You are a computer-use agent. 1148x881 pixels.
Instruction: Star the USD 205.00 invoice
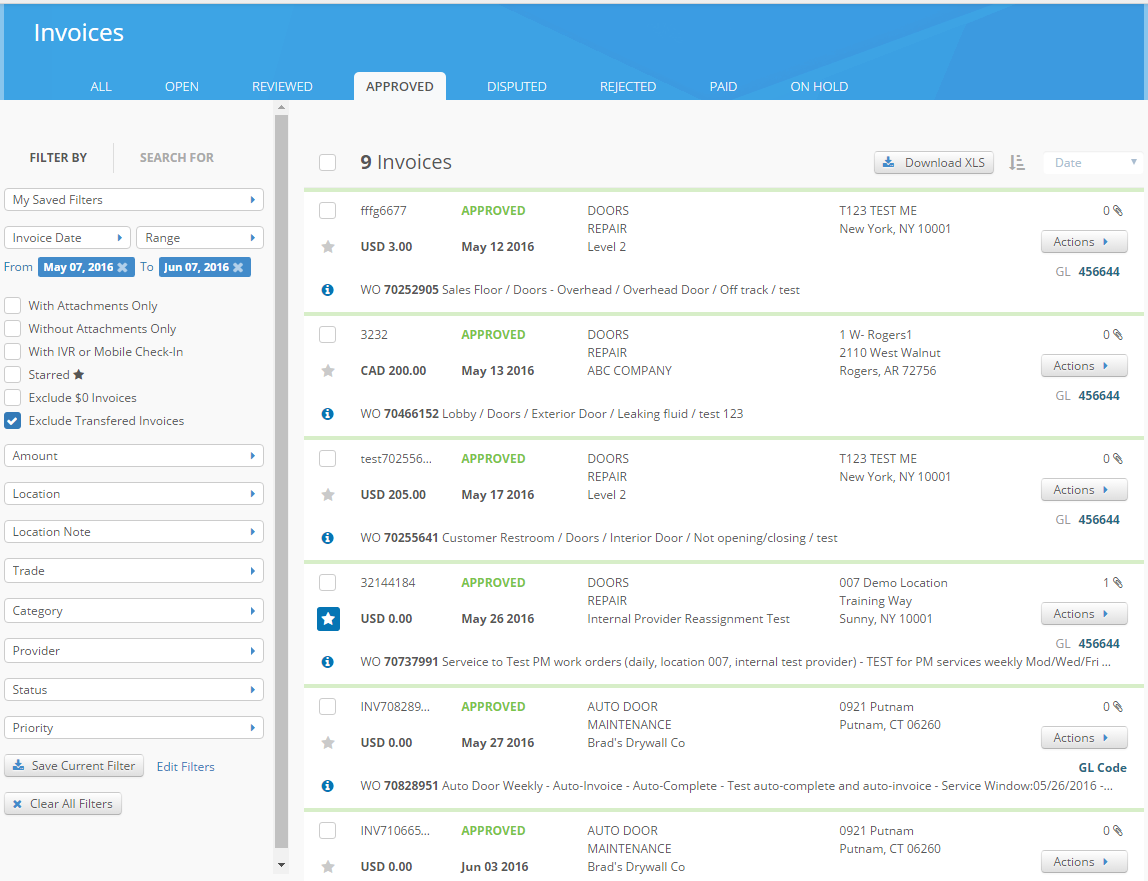[x=328, y=494]
